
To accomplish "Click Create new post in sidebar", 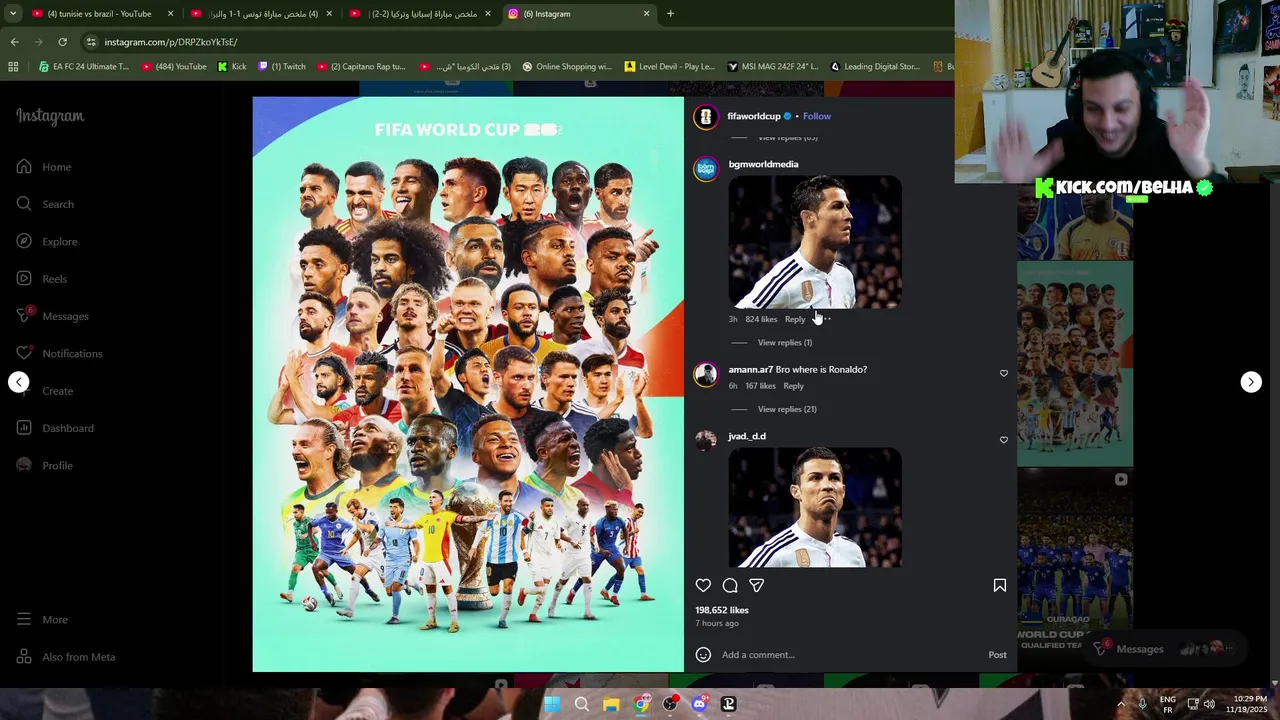I will click(x=46, y=391).
